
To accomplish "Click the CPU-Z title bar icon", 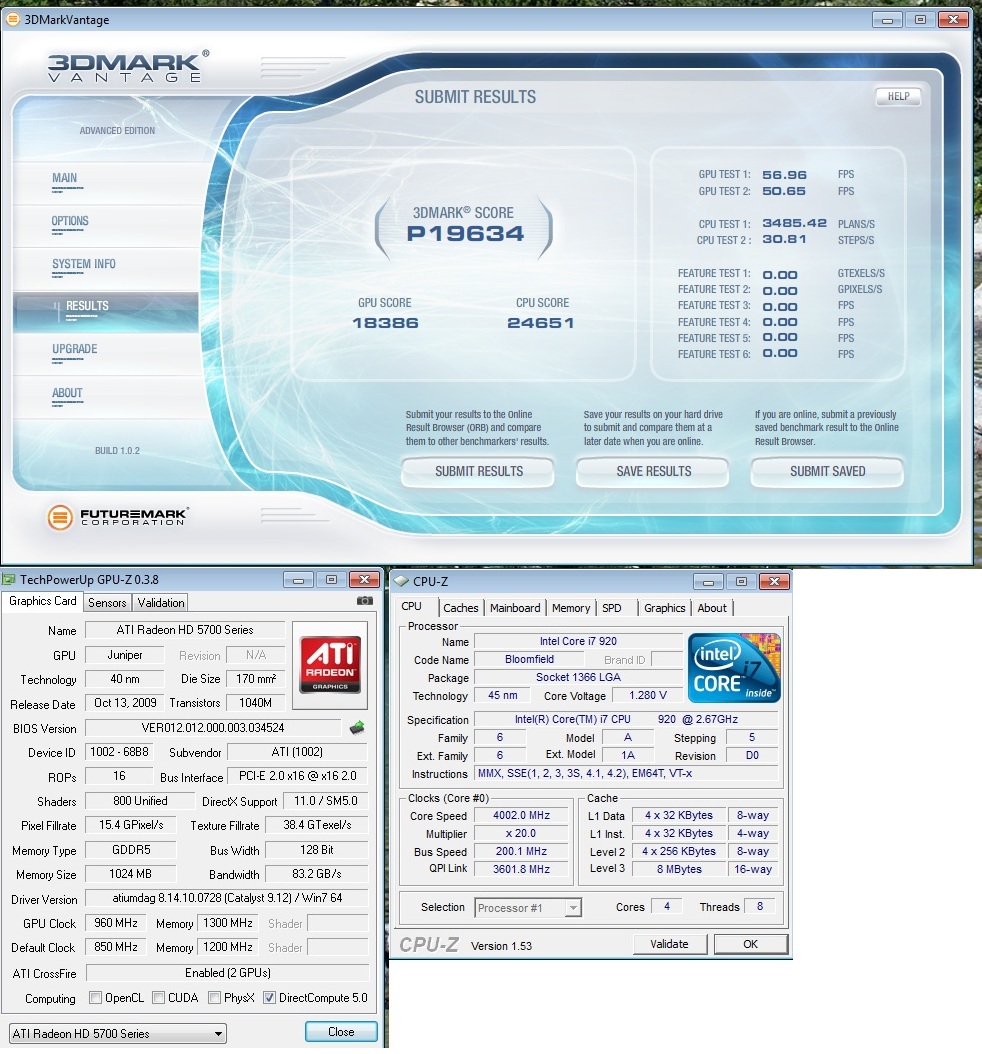I will pos(401,581).
